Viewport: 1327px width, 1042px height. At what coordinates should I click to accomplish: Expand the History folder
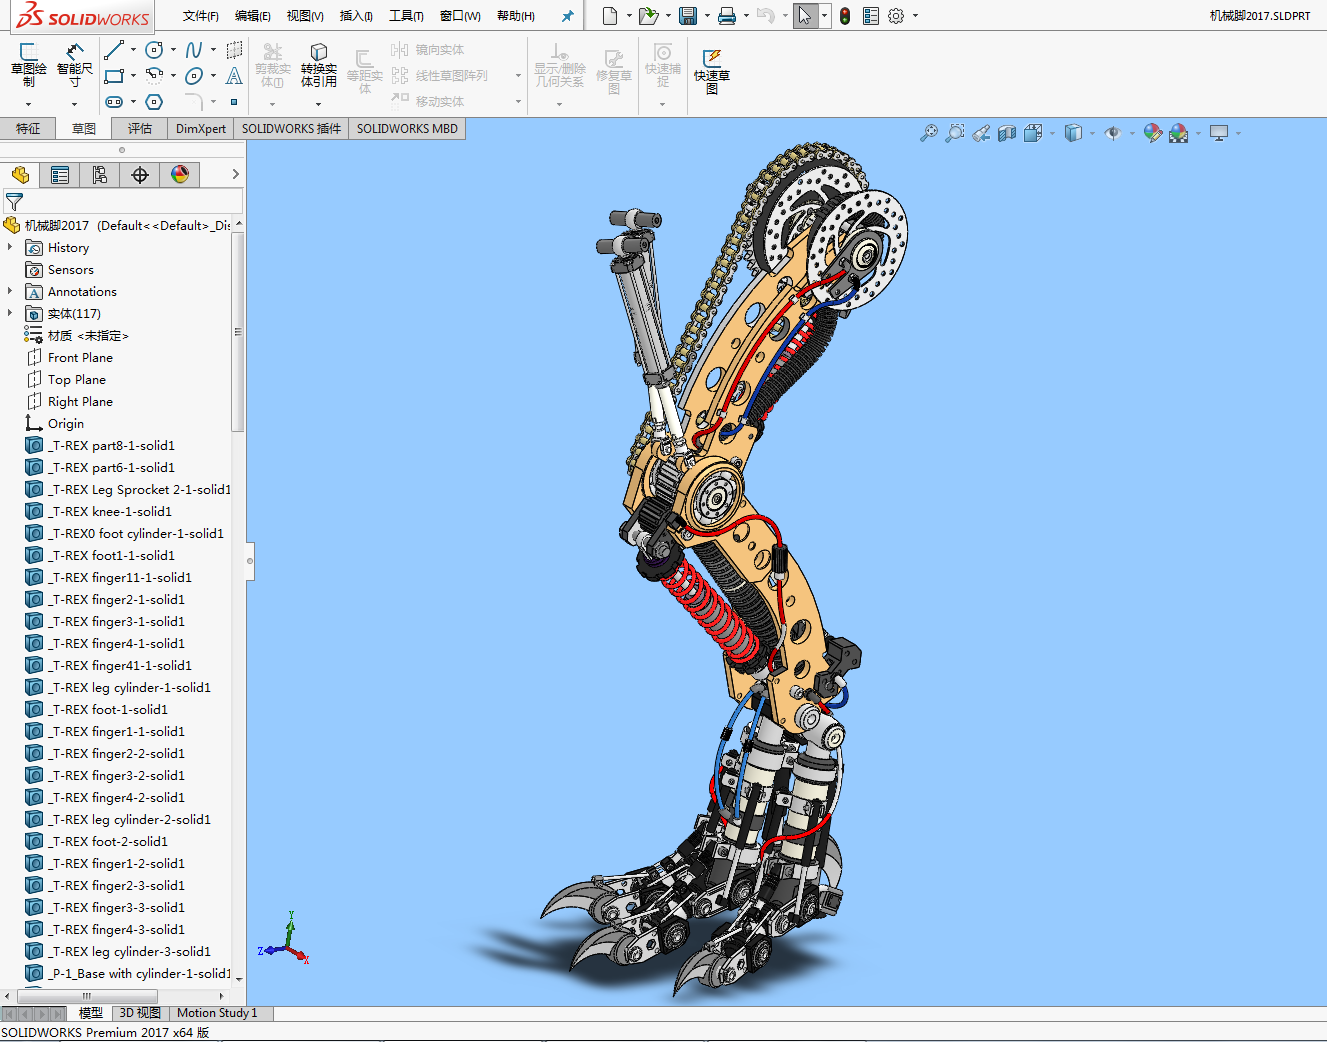point(10,247)
